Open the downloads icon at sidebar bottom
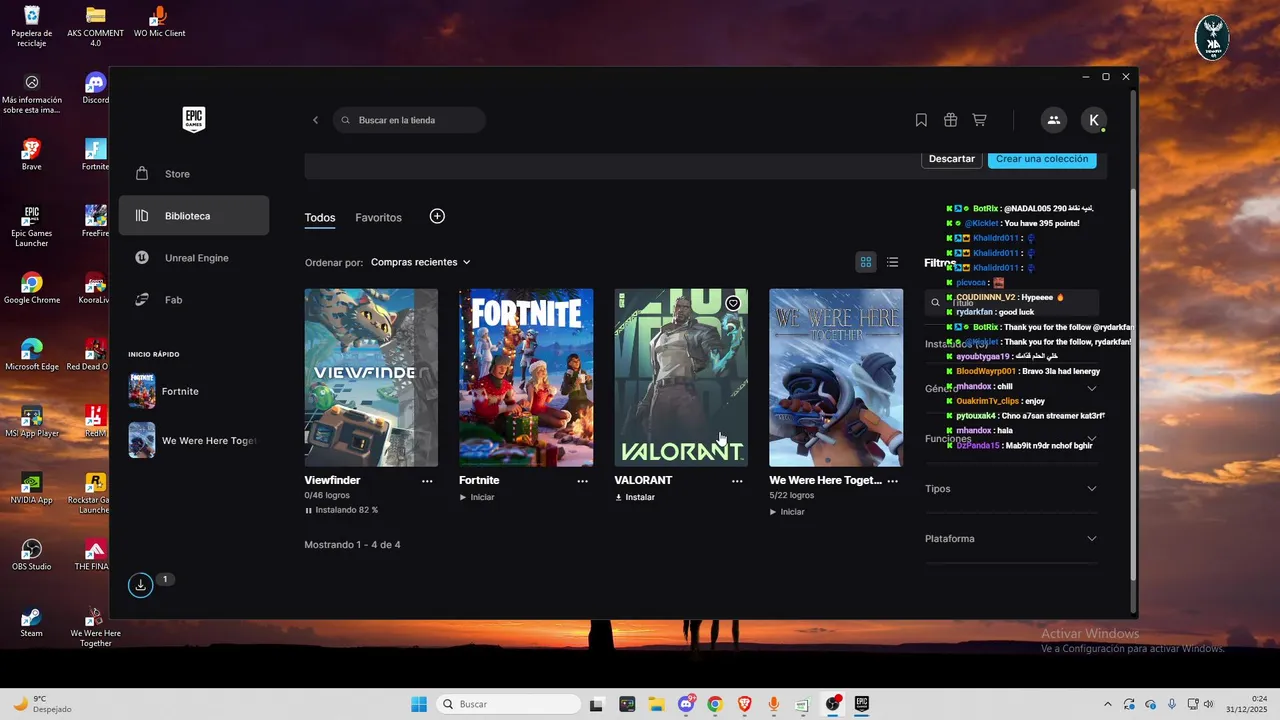 tap(140, 585)
